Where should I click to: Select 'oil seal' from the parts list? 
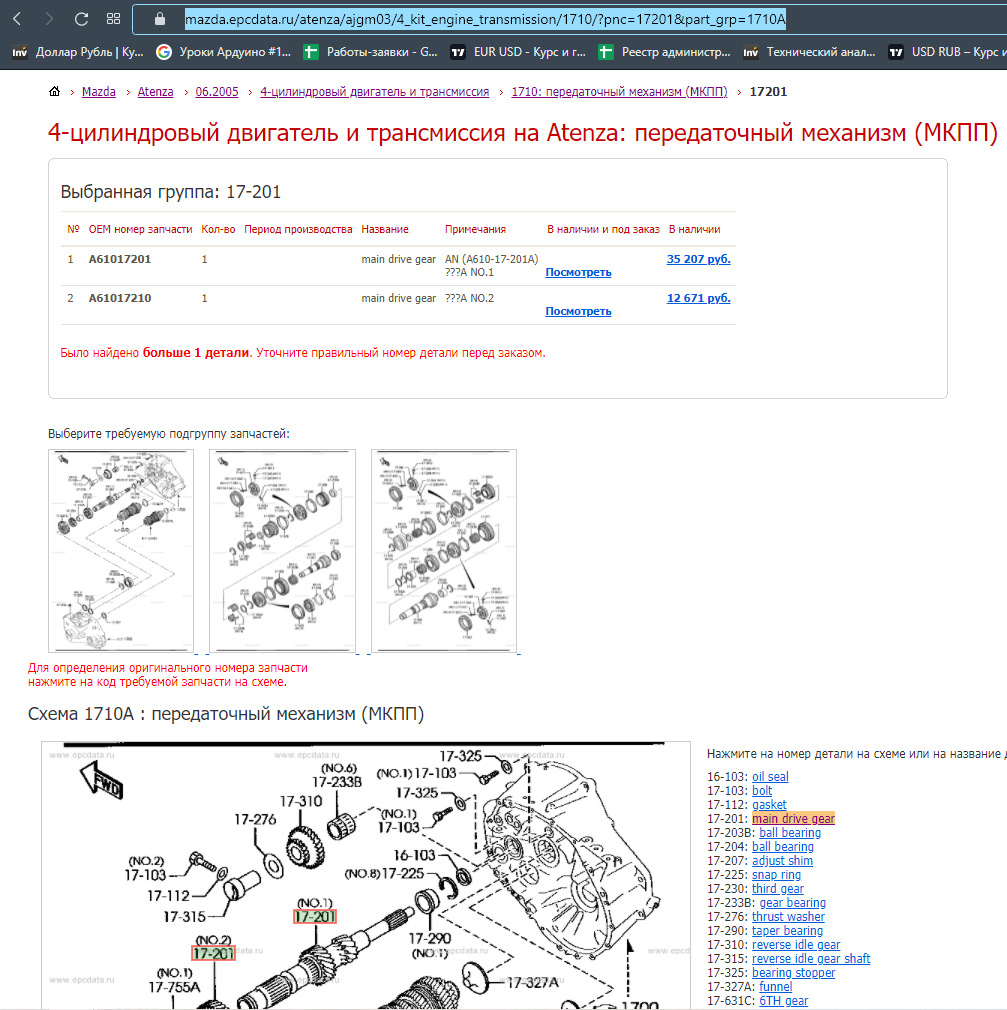770,777
